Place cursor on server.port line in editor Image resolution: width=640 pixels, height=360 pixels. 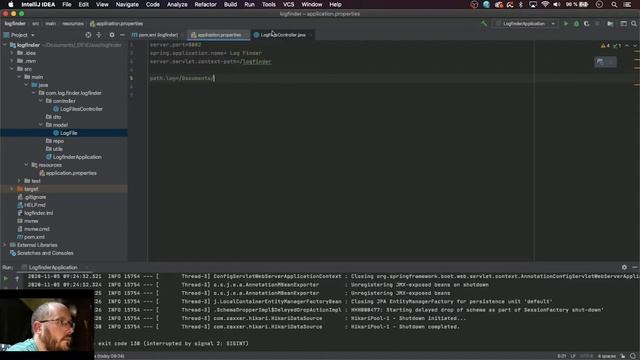176,45
